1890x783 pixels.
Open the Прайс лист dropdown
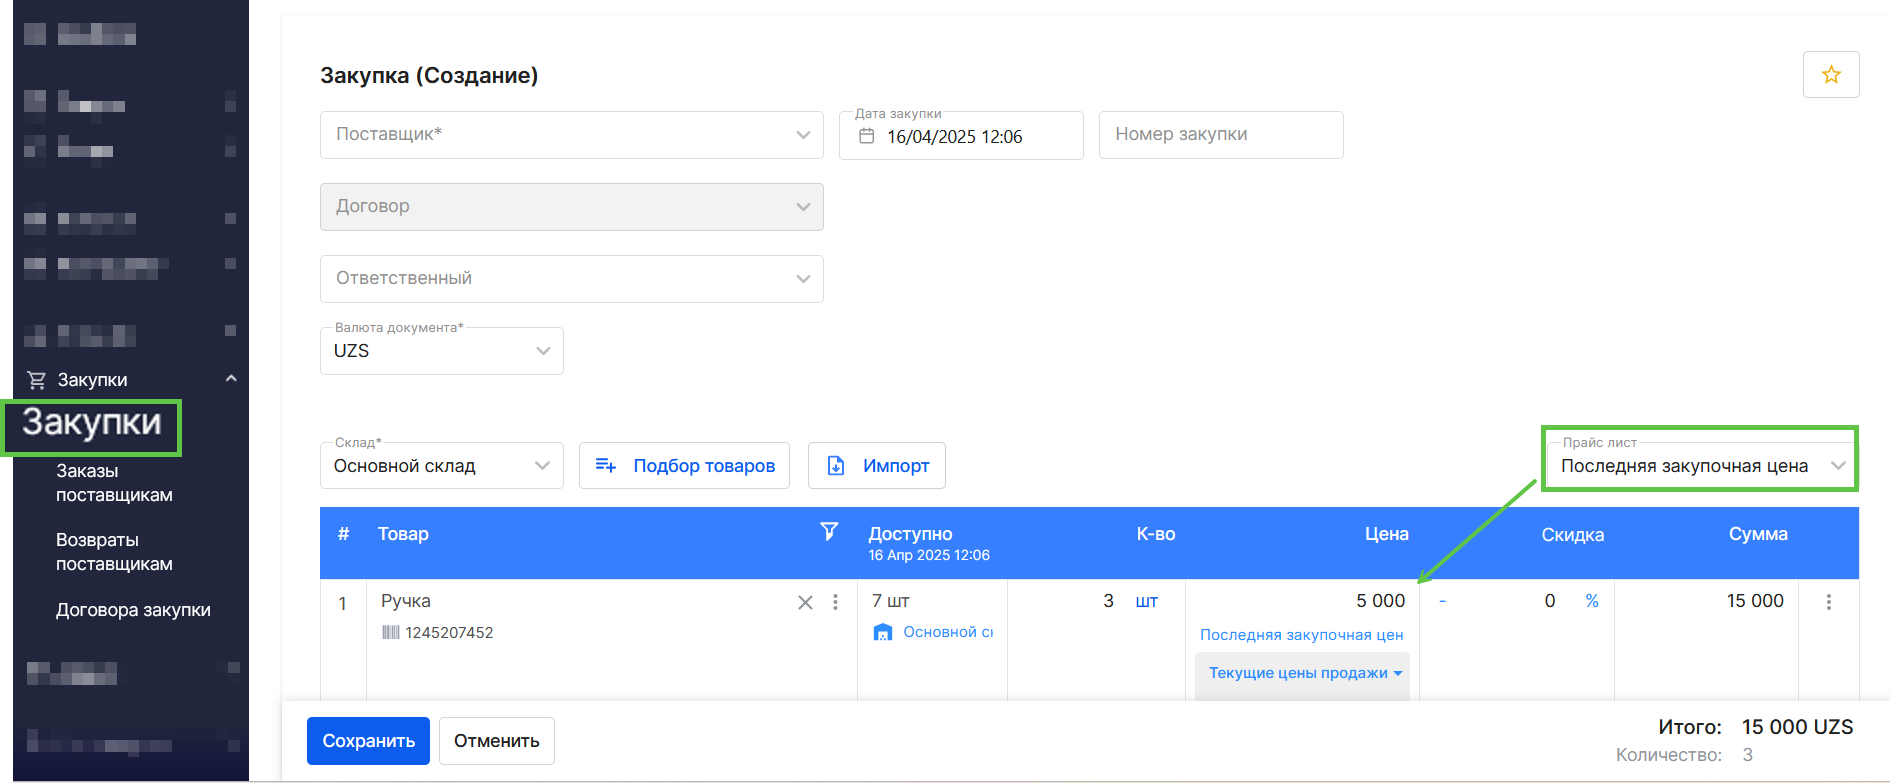(1700, 466)
